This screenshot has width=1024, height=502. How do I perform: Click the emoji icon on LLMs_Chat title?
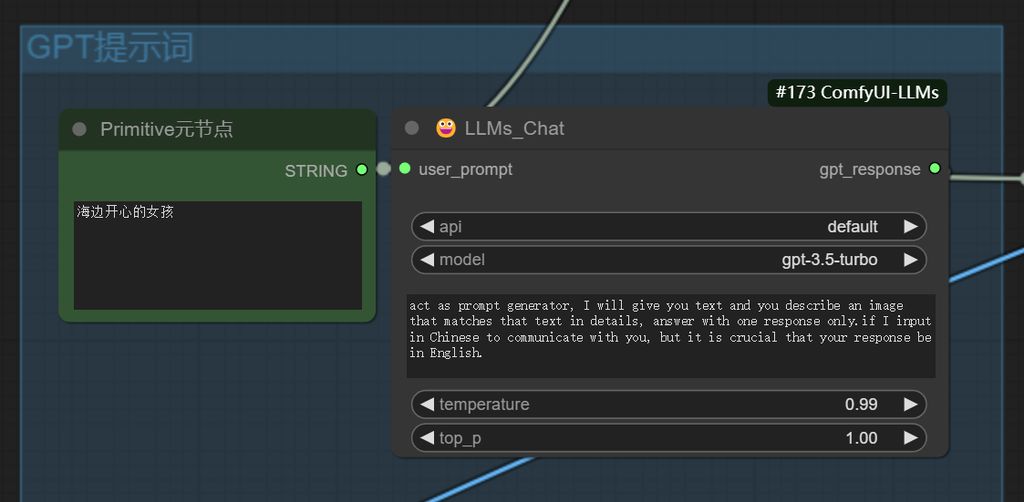click(x=446, y=128)
